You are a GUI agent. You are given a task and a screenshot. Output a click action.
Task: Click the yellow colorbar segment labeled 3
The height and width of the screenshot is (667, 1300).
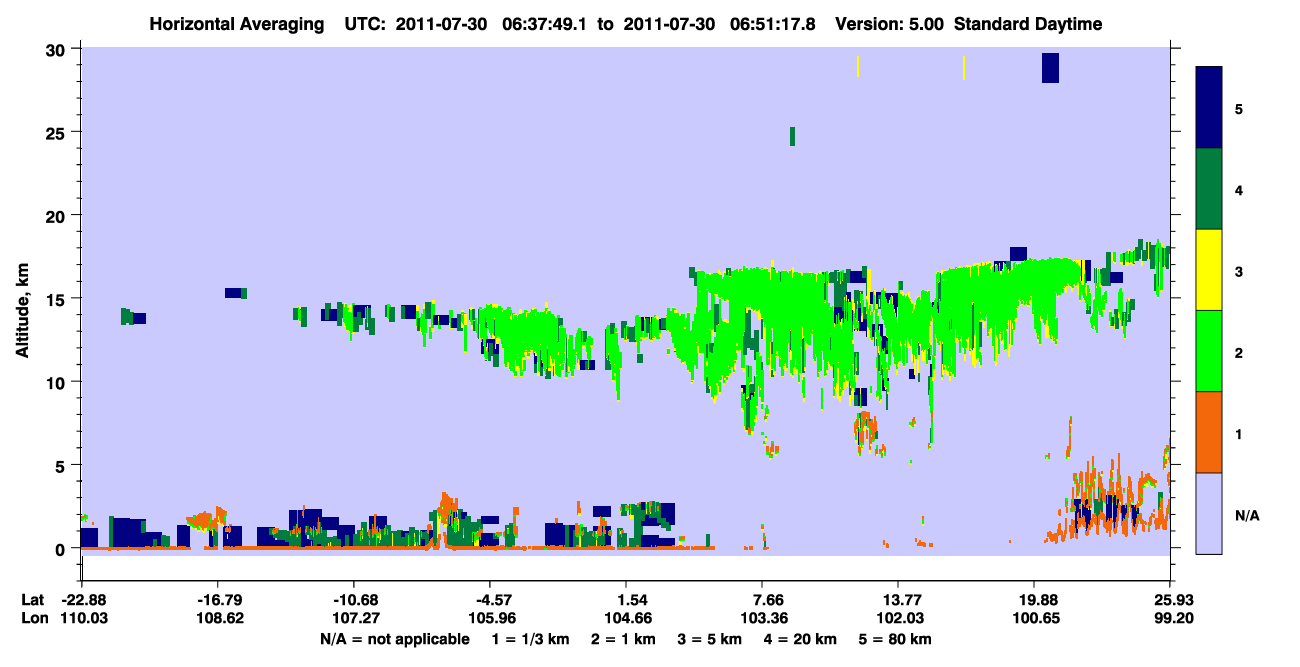(1209, 270)
